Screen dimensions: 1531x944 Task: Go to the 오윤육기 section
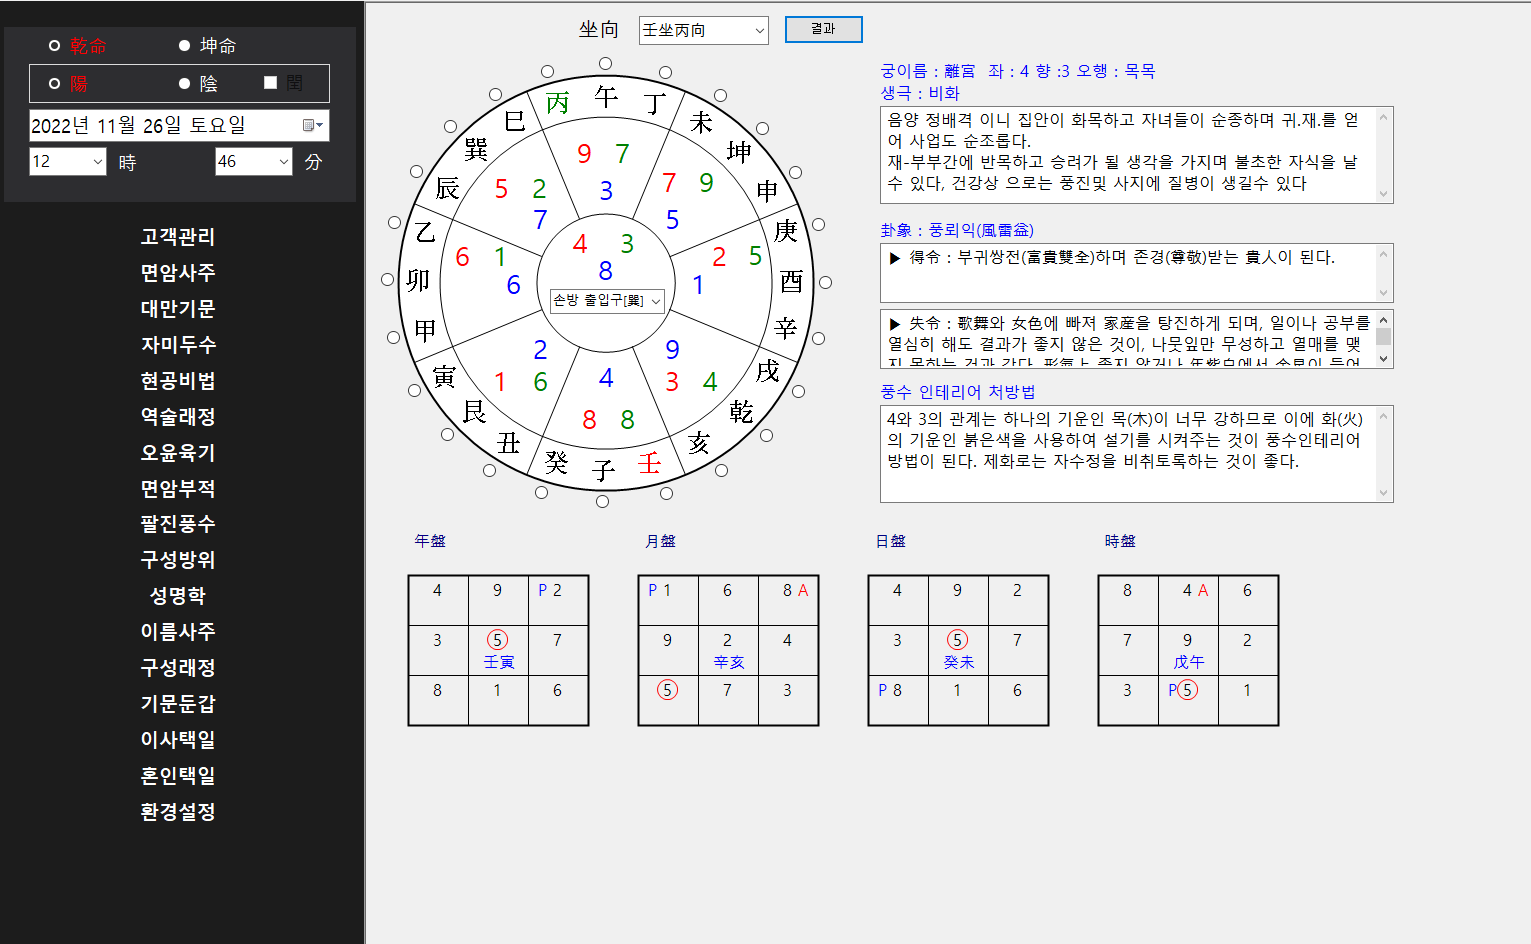[178, 453]
